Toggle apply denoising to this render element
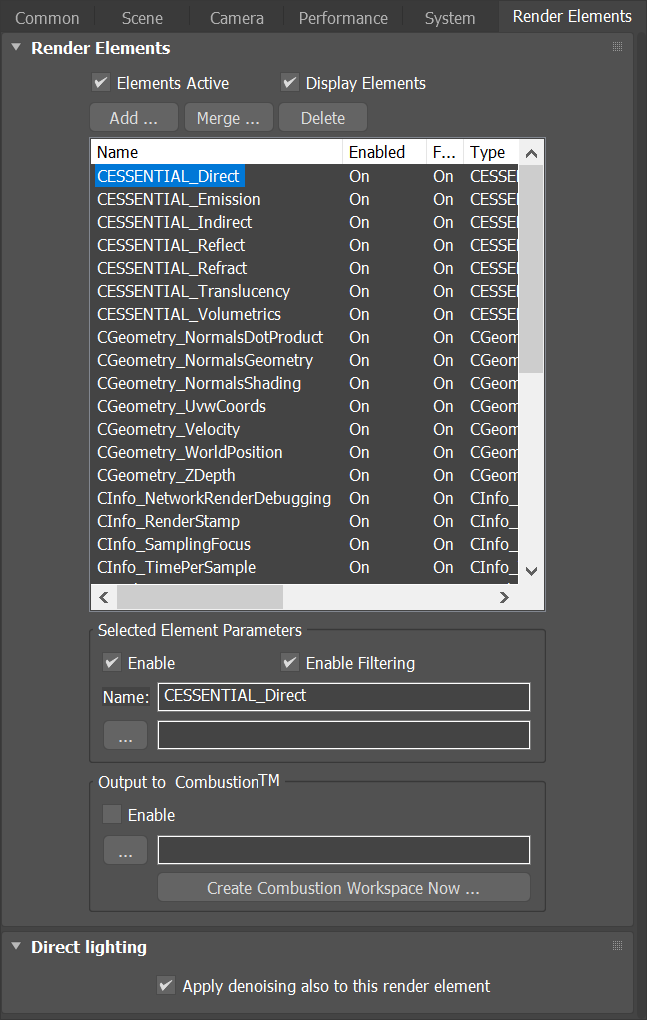The image size is (647, 1020). pos(166,985)
